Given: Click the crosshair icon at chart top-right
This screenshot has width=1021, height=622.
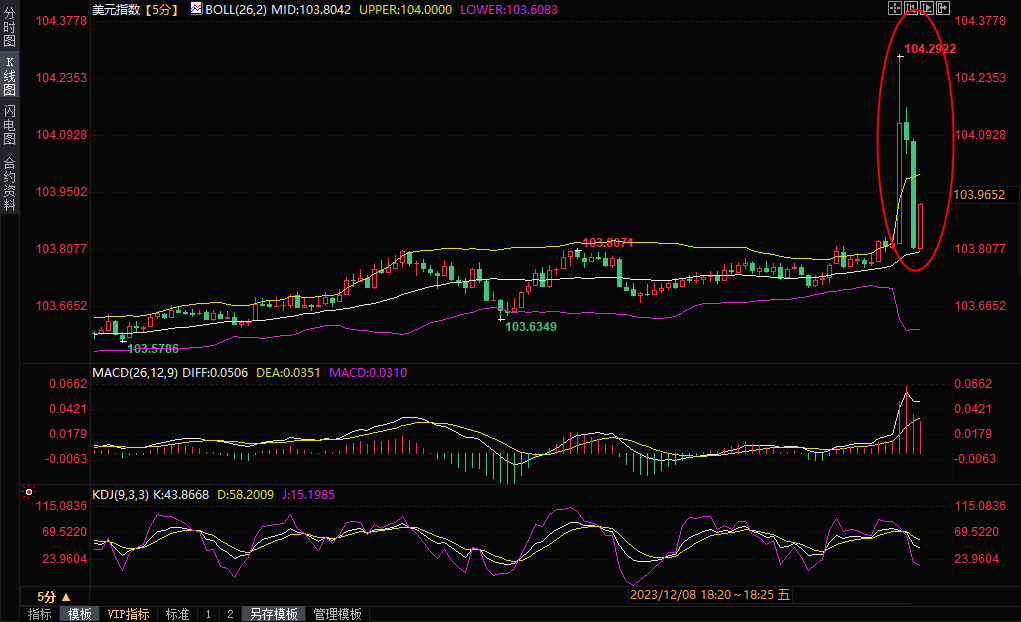Looking at the screenshot, I should coord(894,8).
